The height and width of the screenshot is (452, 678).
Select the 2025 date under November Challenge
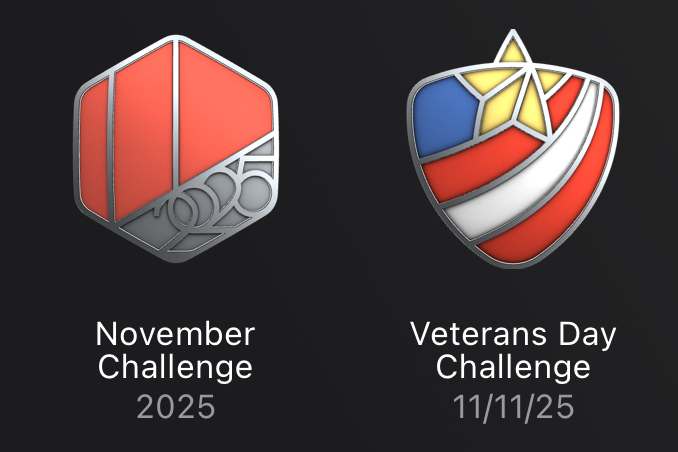176,407
